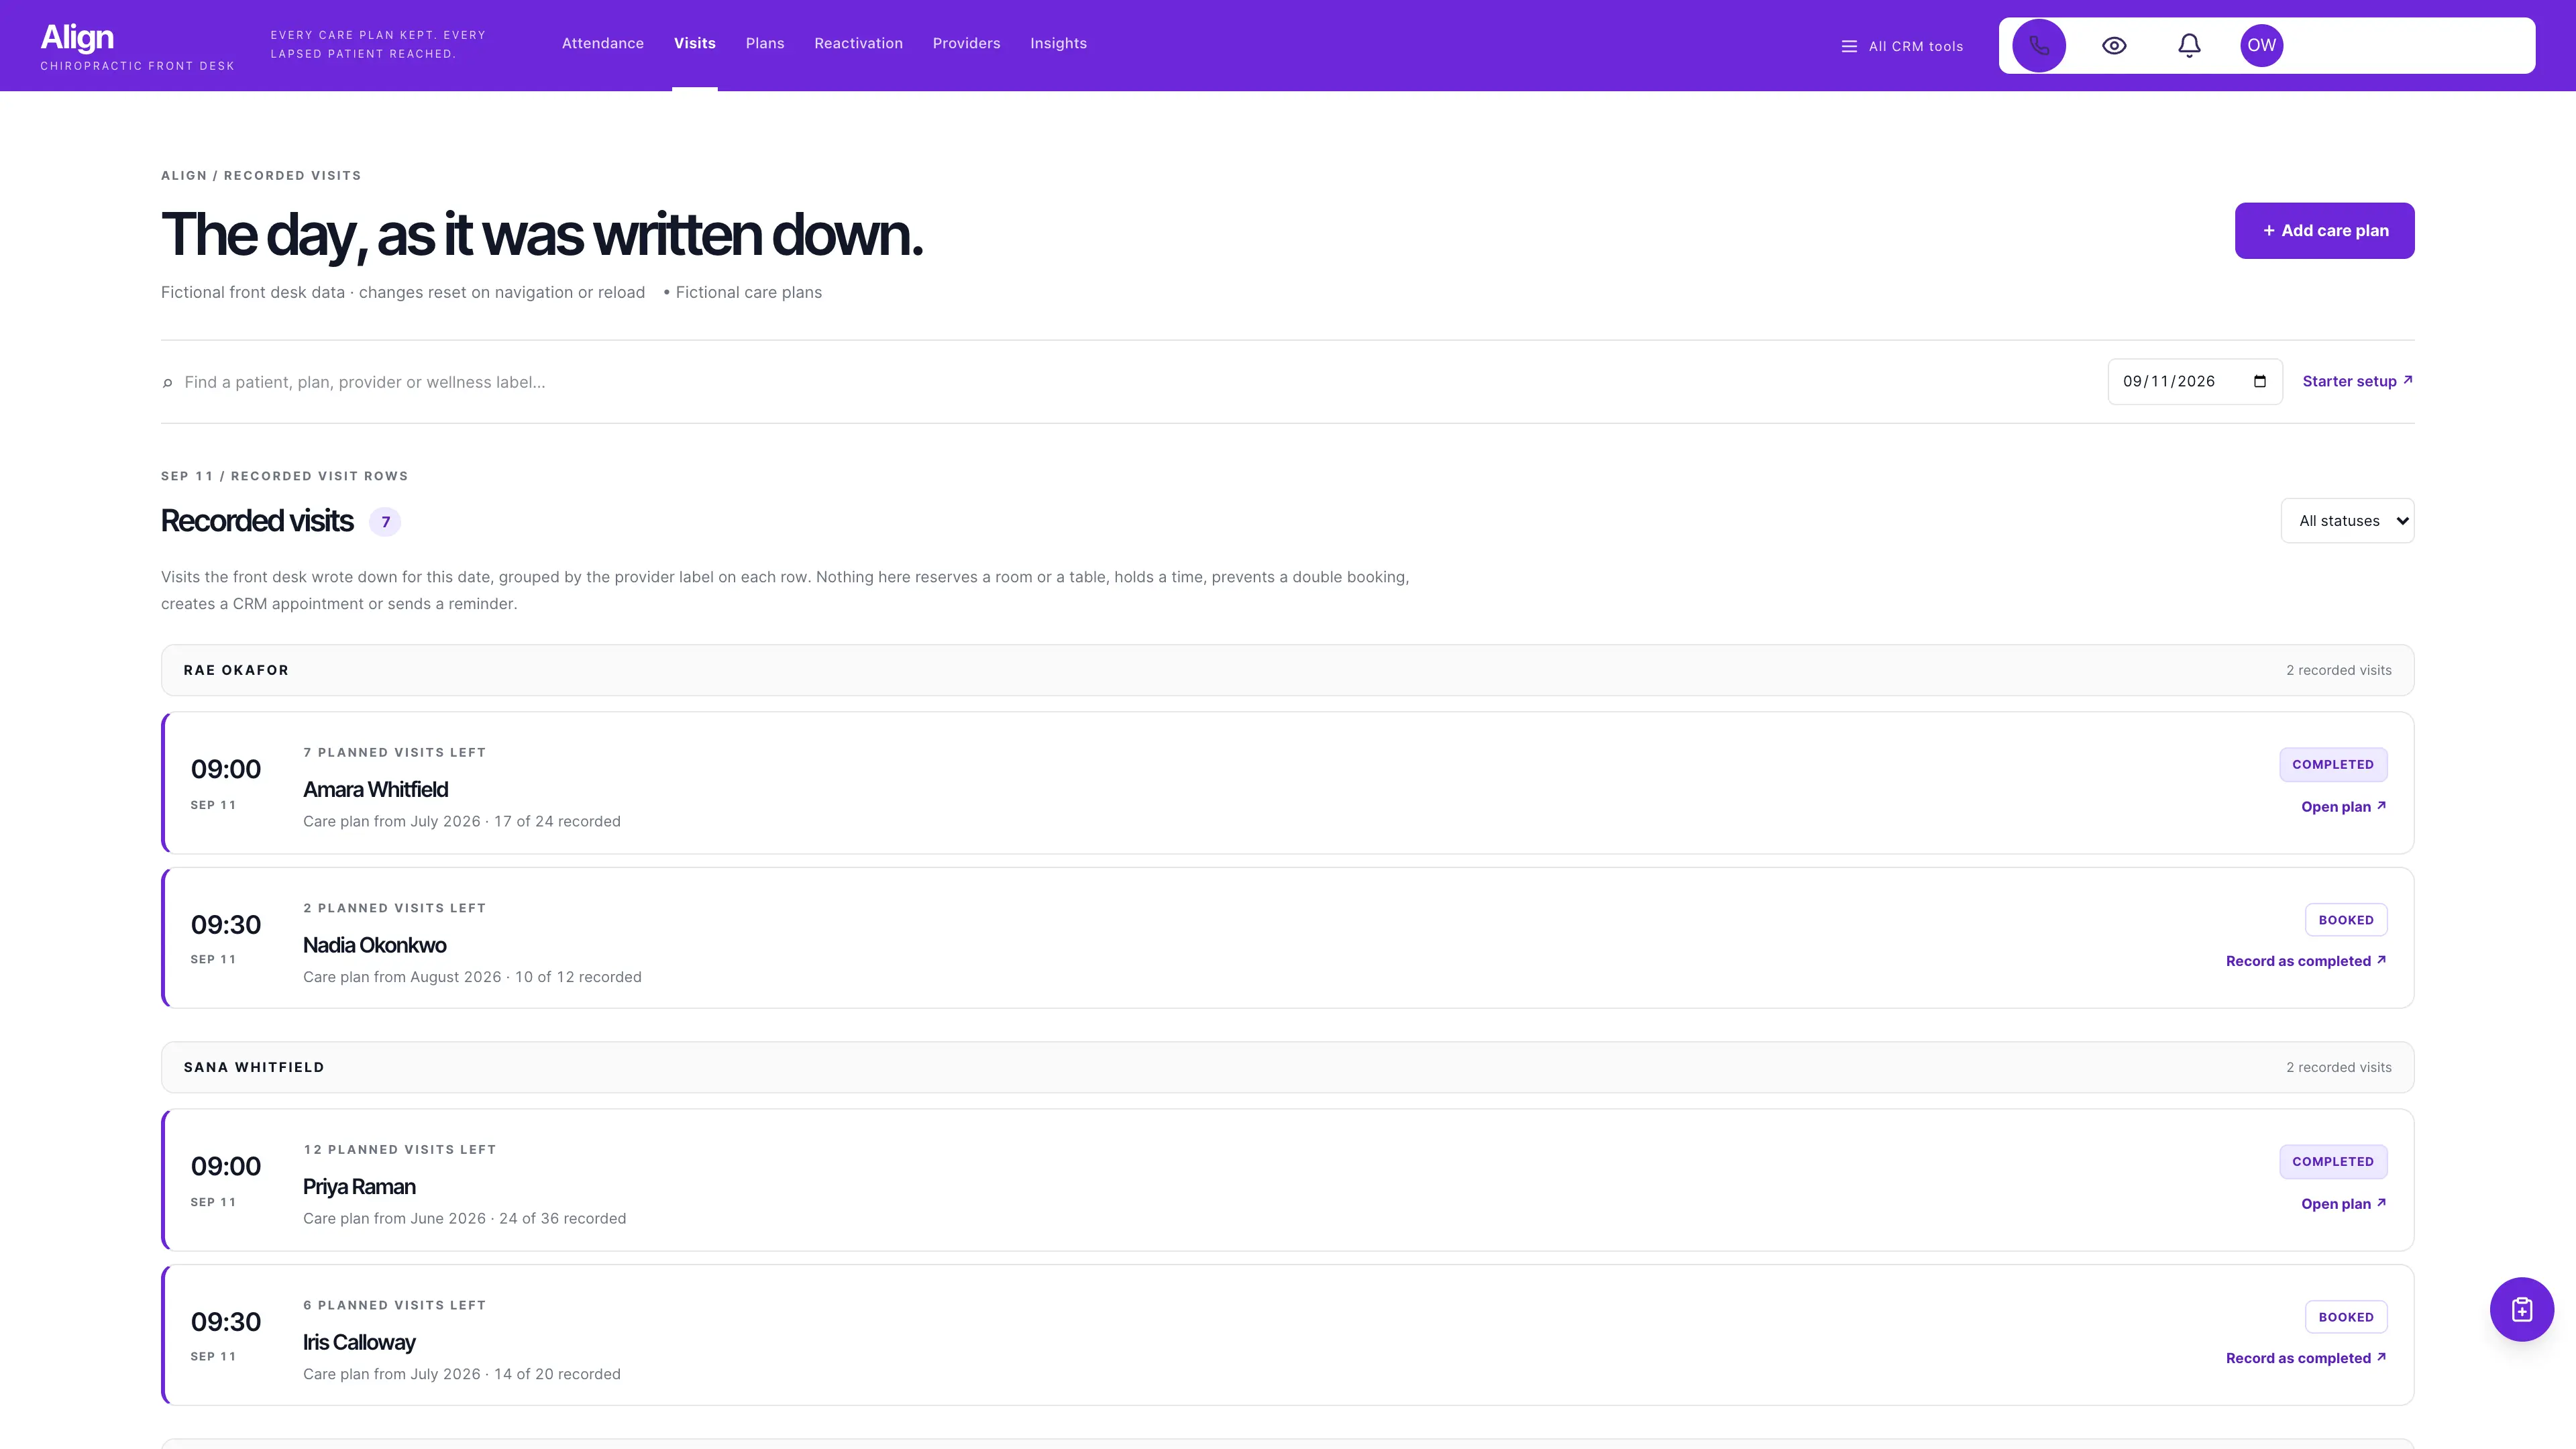Click BOOKED badge on Nadia Okonkwo row
Screen dimensions: 2576x1449
(2346, 920)
